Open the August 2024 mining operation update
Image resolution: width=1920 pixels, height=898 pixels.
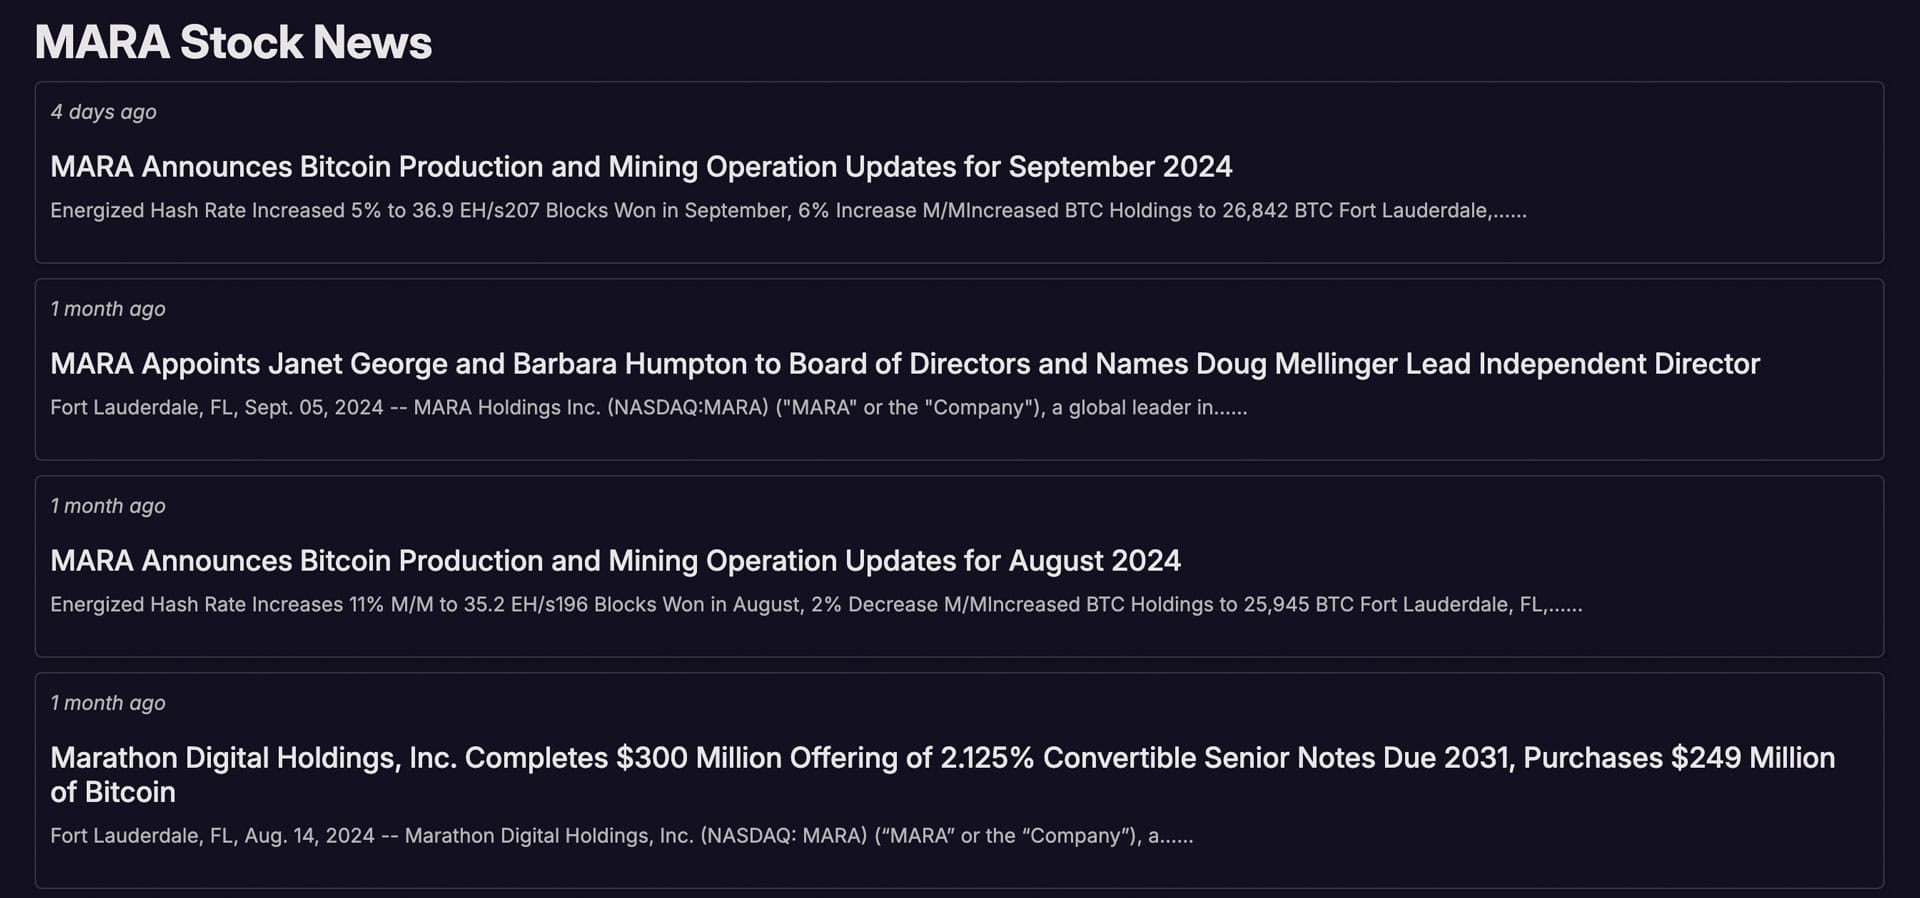pos(615,561)
